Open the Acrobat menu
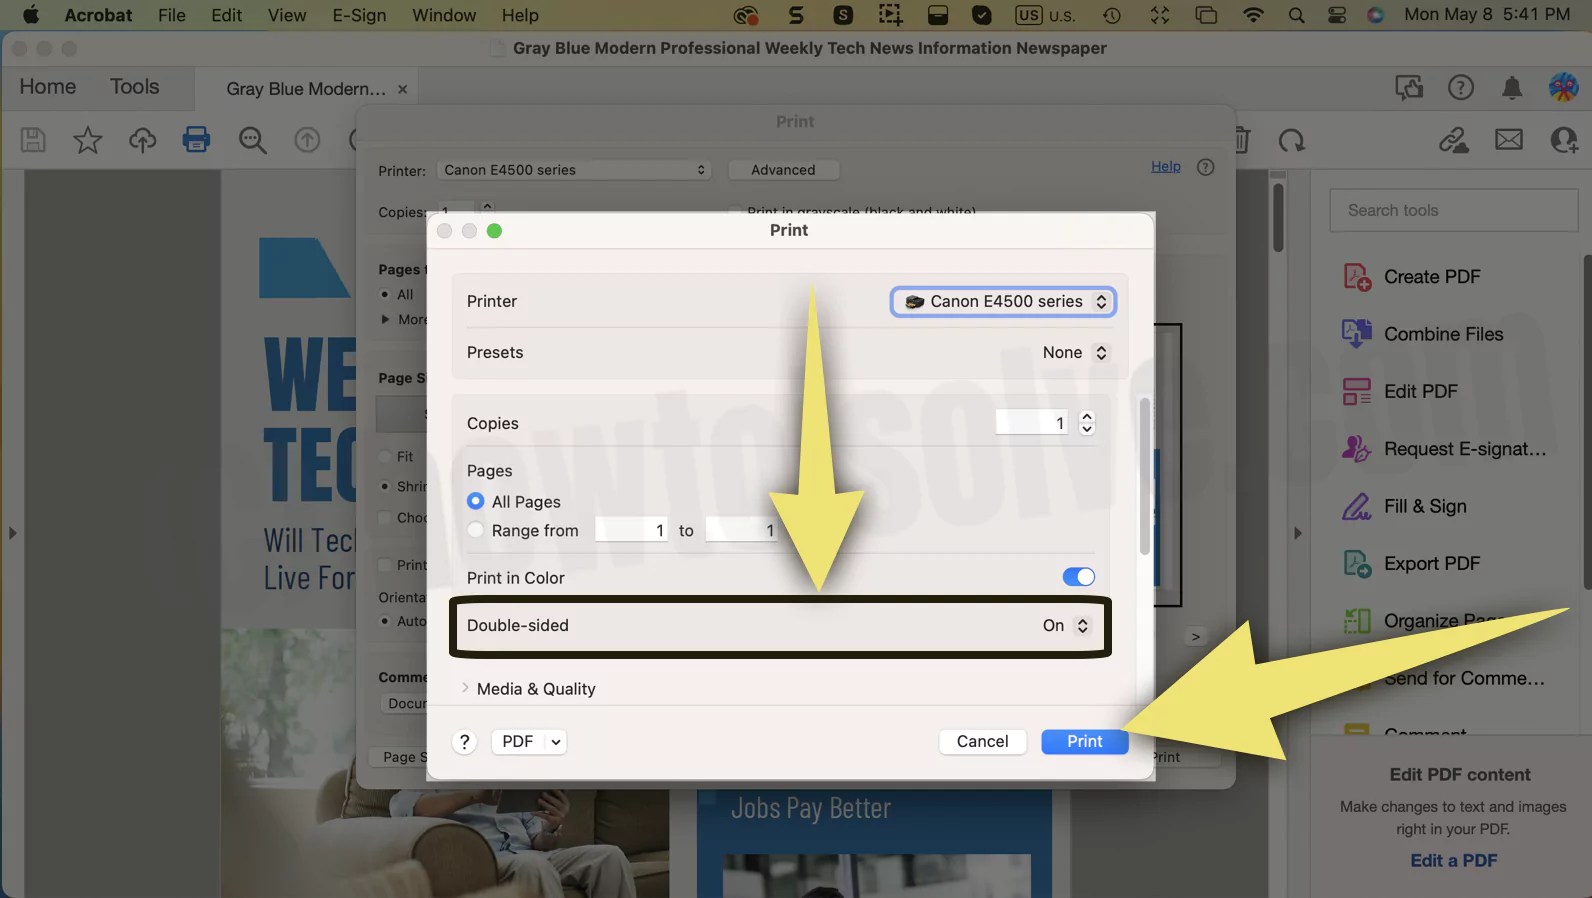The width and height of the screenshot is (1592, 898). [98, 15]
